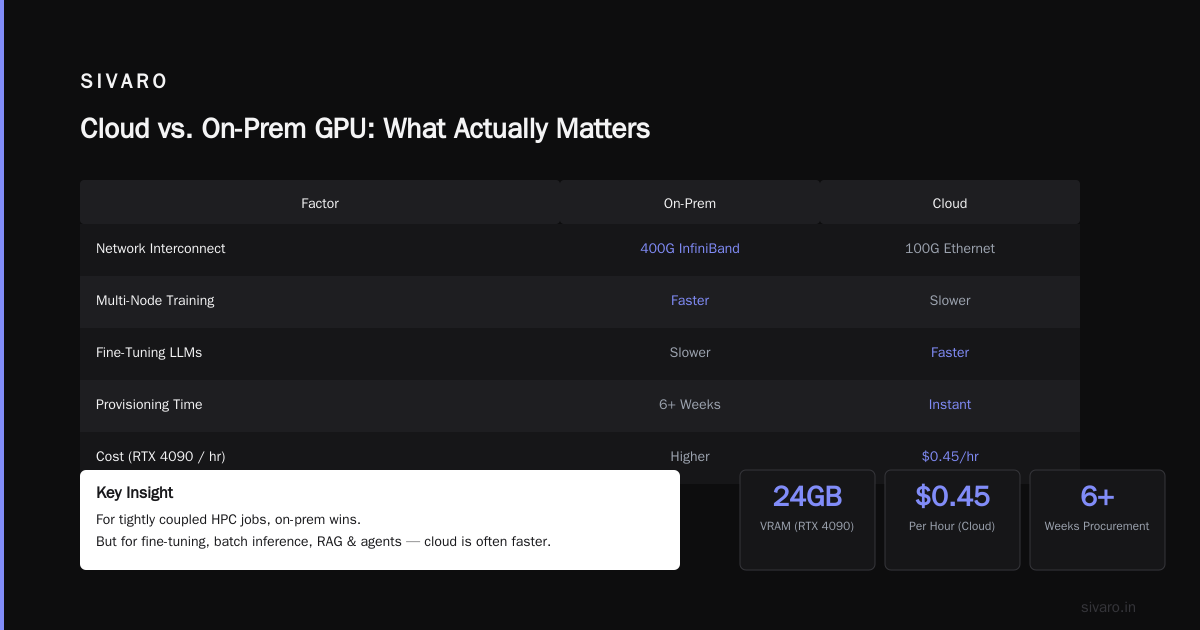Click the Instant table cell
1200x630 pixels.
click(950, 404)
